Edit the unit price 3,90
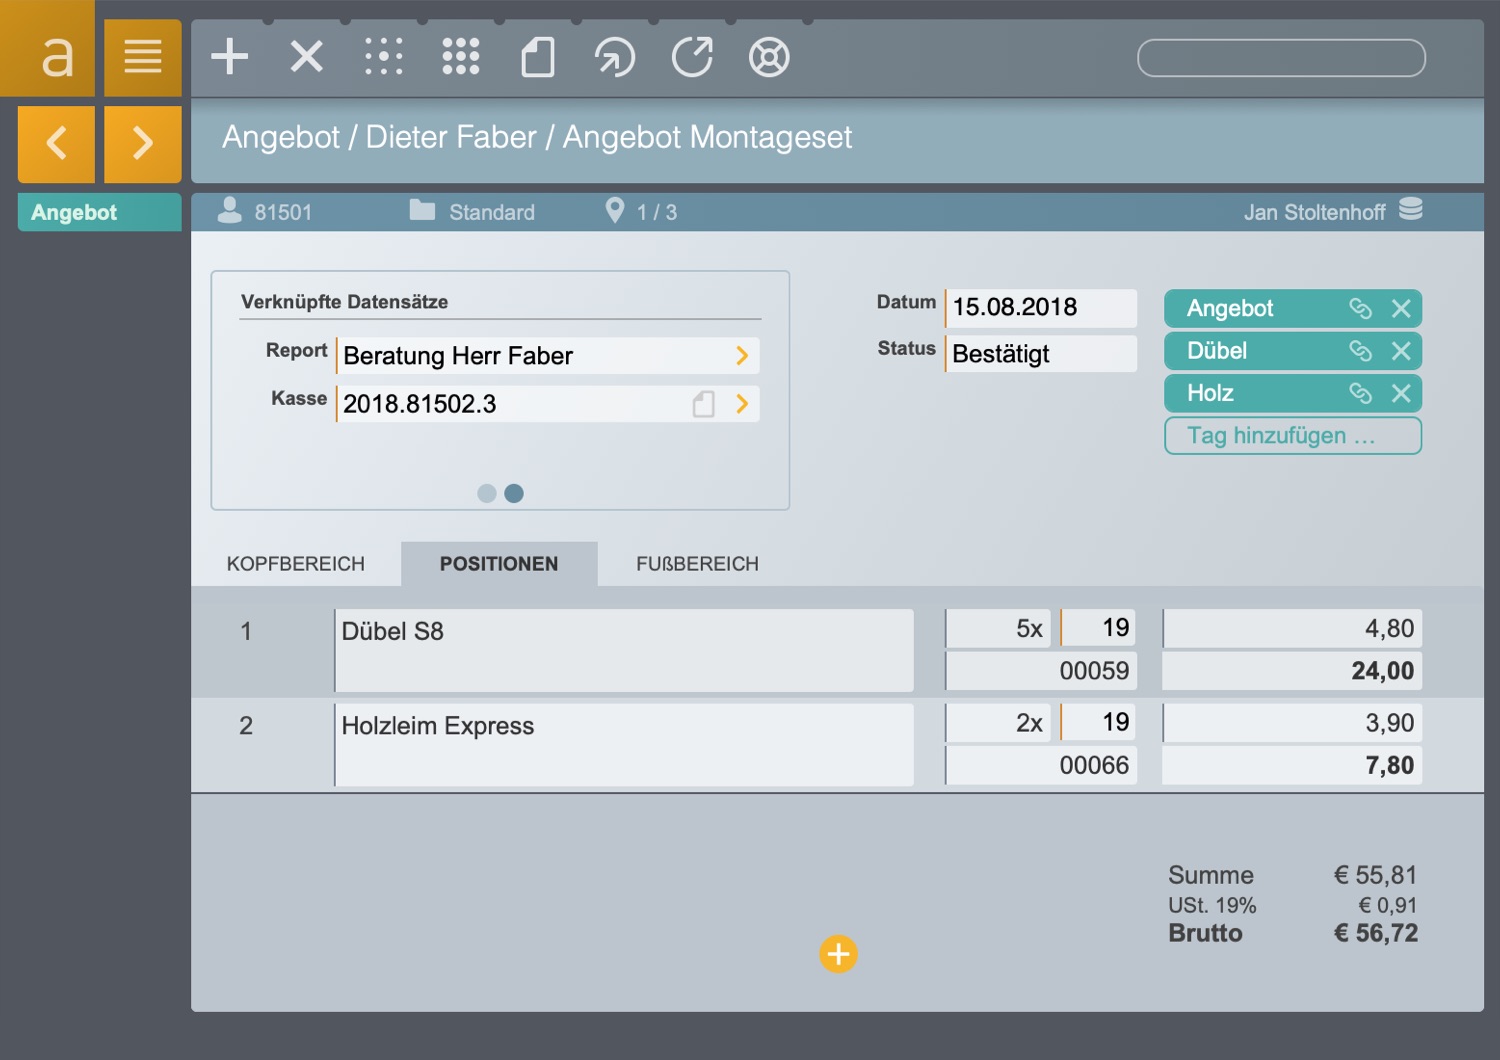Image resolution: width=1500 pixels, height=1060 pixels. (x=1292, y=723)
